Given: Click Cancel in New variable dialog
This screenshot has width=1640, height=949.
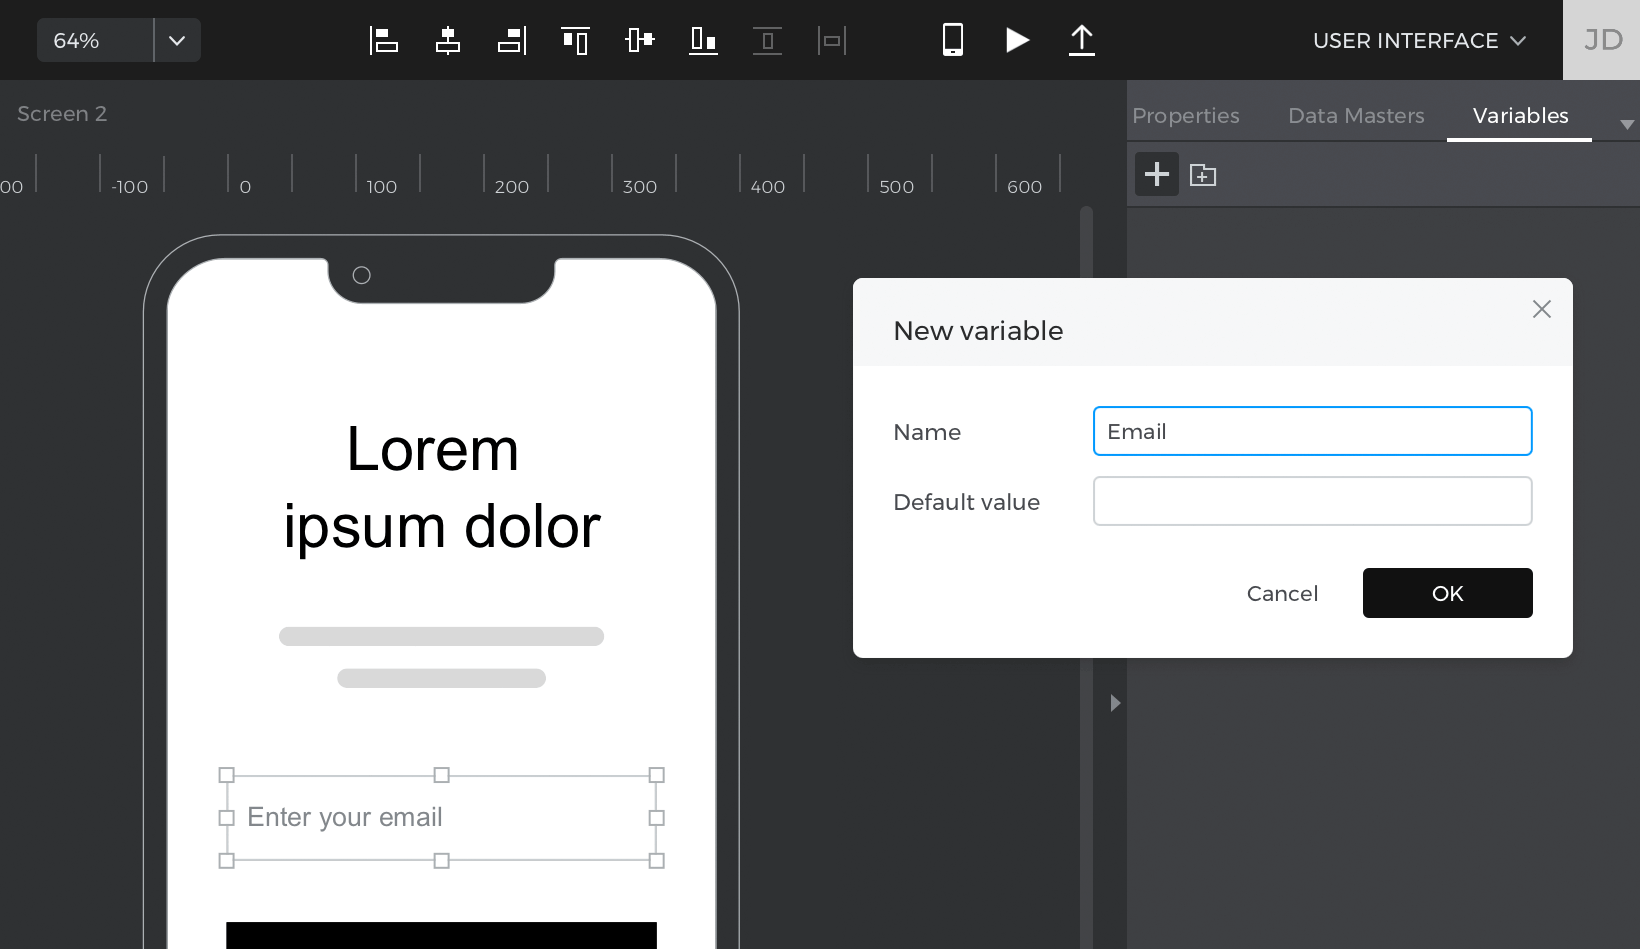Looking at the screenshot, I should click(x=1282, y=593).
